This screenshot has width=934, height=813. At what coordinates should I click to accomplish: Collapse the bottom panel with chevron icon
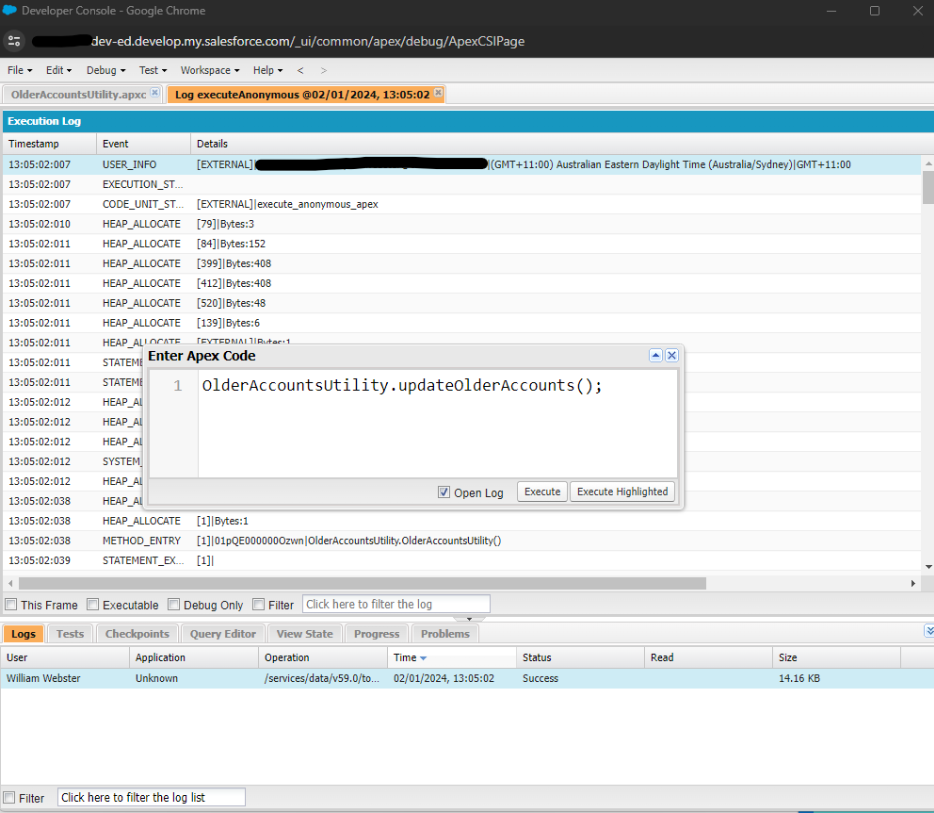tap(929, 631)
